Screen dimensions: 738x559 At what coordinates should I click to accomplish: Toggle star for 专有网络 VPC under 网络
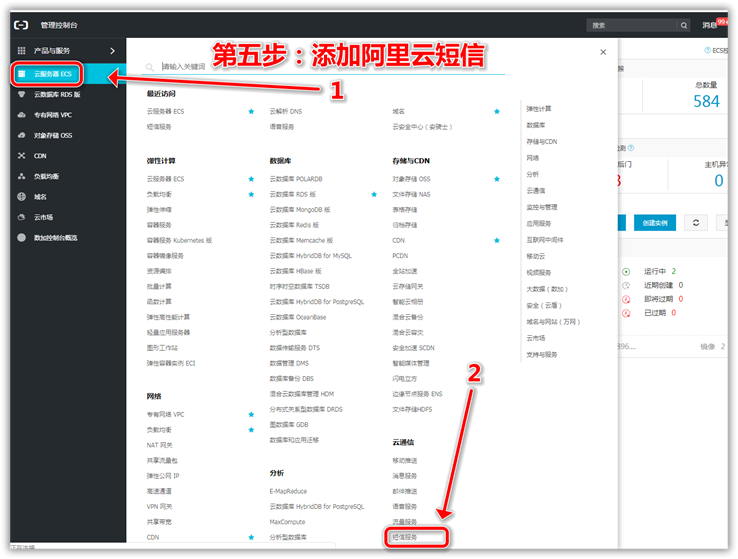click(x=251, y=415)
